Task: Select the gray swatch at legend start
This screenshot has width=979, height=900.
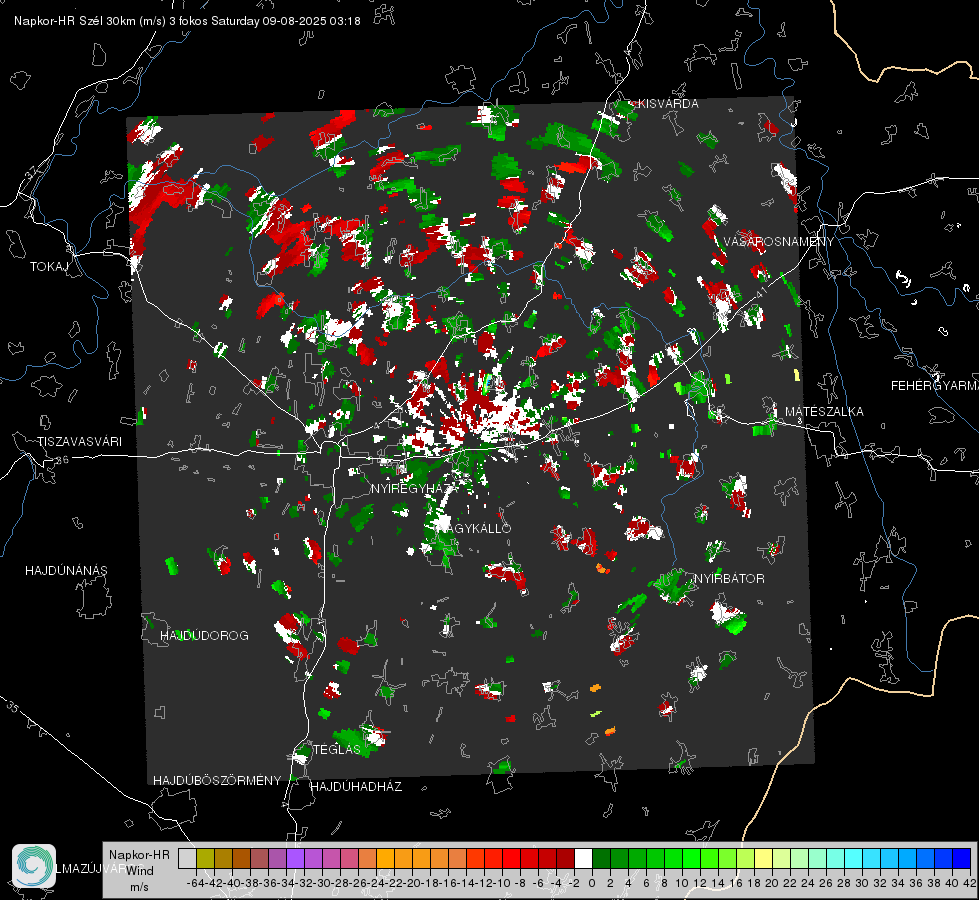Action: (x=187, y=858)
